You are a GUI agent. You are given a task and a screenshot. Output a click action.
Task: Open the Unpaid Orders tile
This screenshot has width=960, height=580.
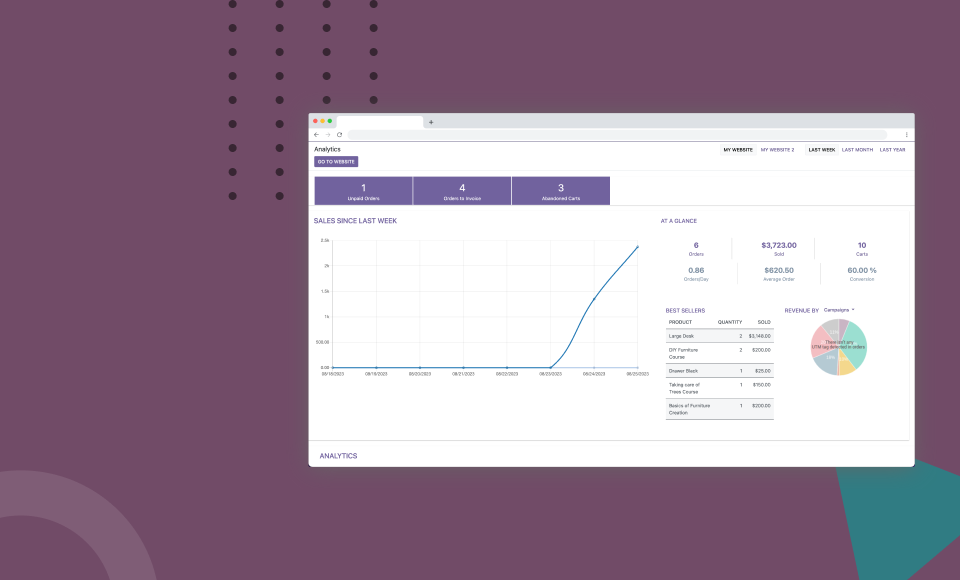(x=363, y=191)
